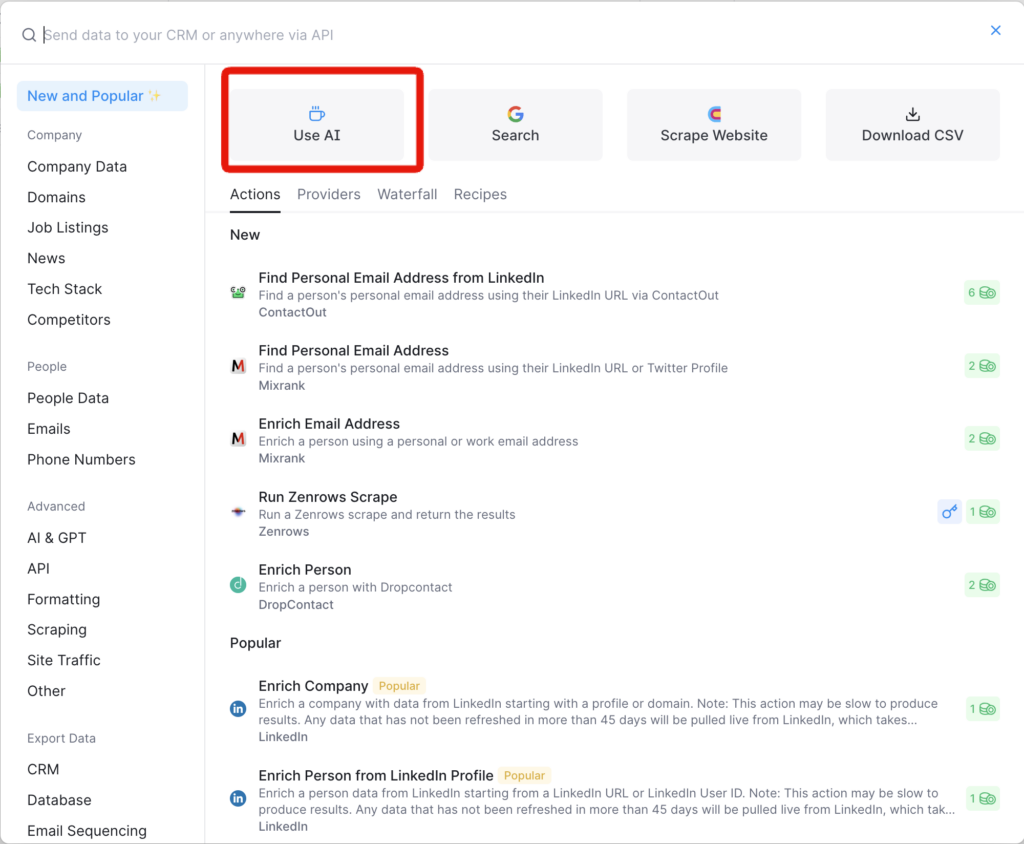The height and width of the screenshot is (844, 1024).
Task: Click Zenrows icon beside Run Zenrows Scrape
Action: pyautogui.click(x=238, y=511)
